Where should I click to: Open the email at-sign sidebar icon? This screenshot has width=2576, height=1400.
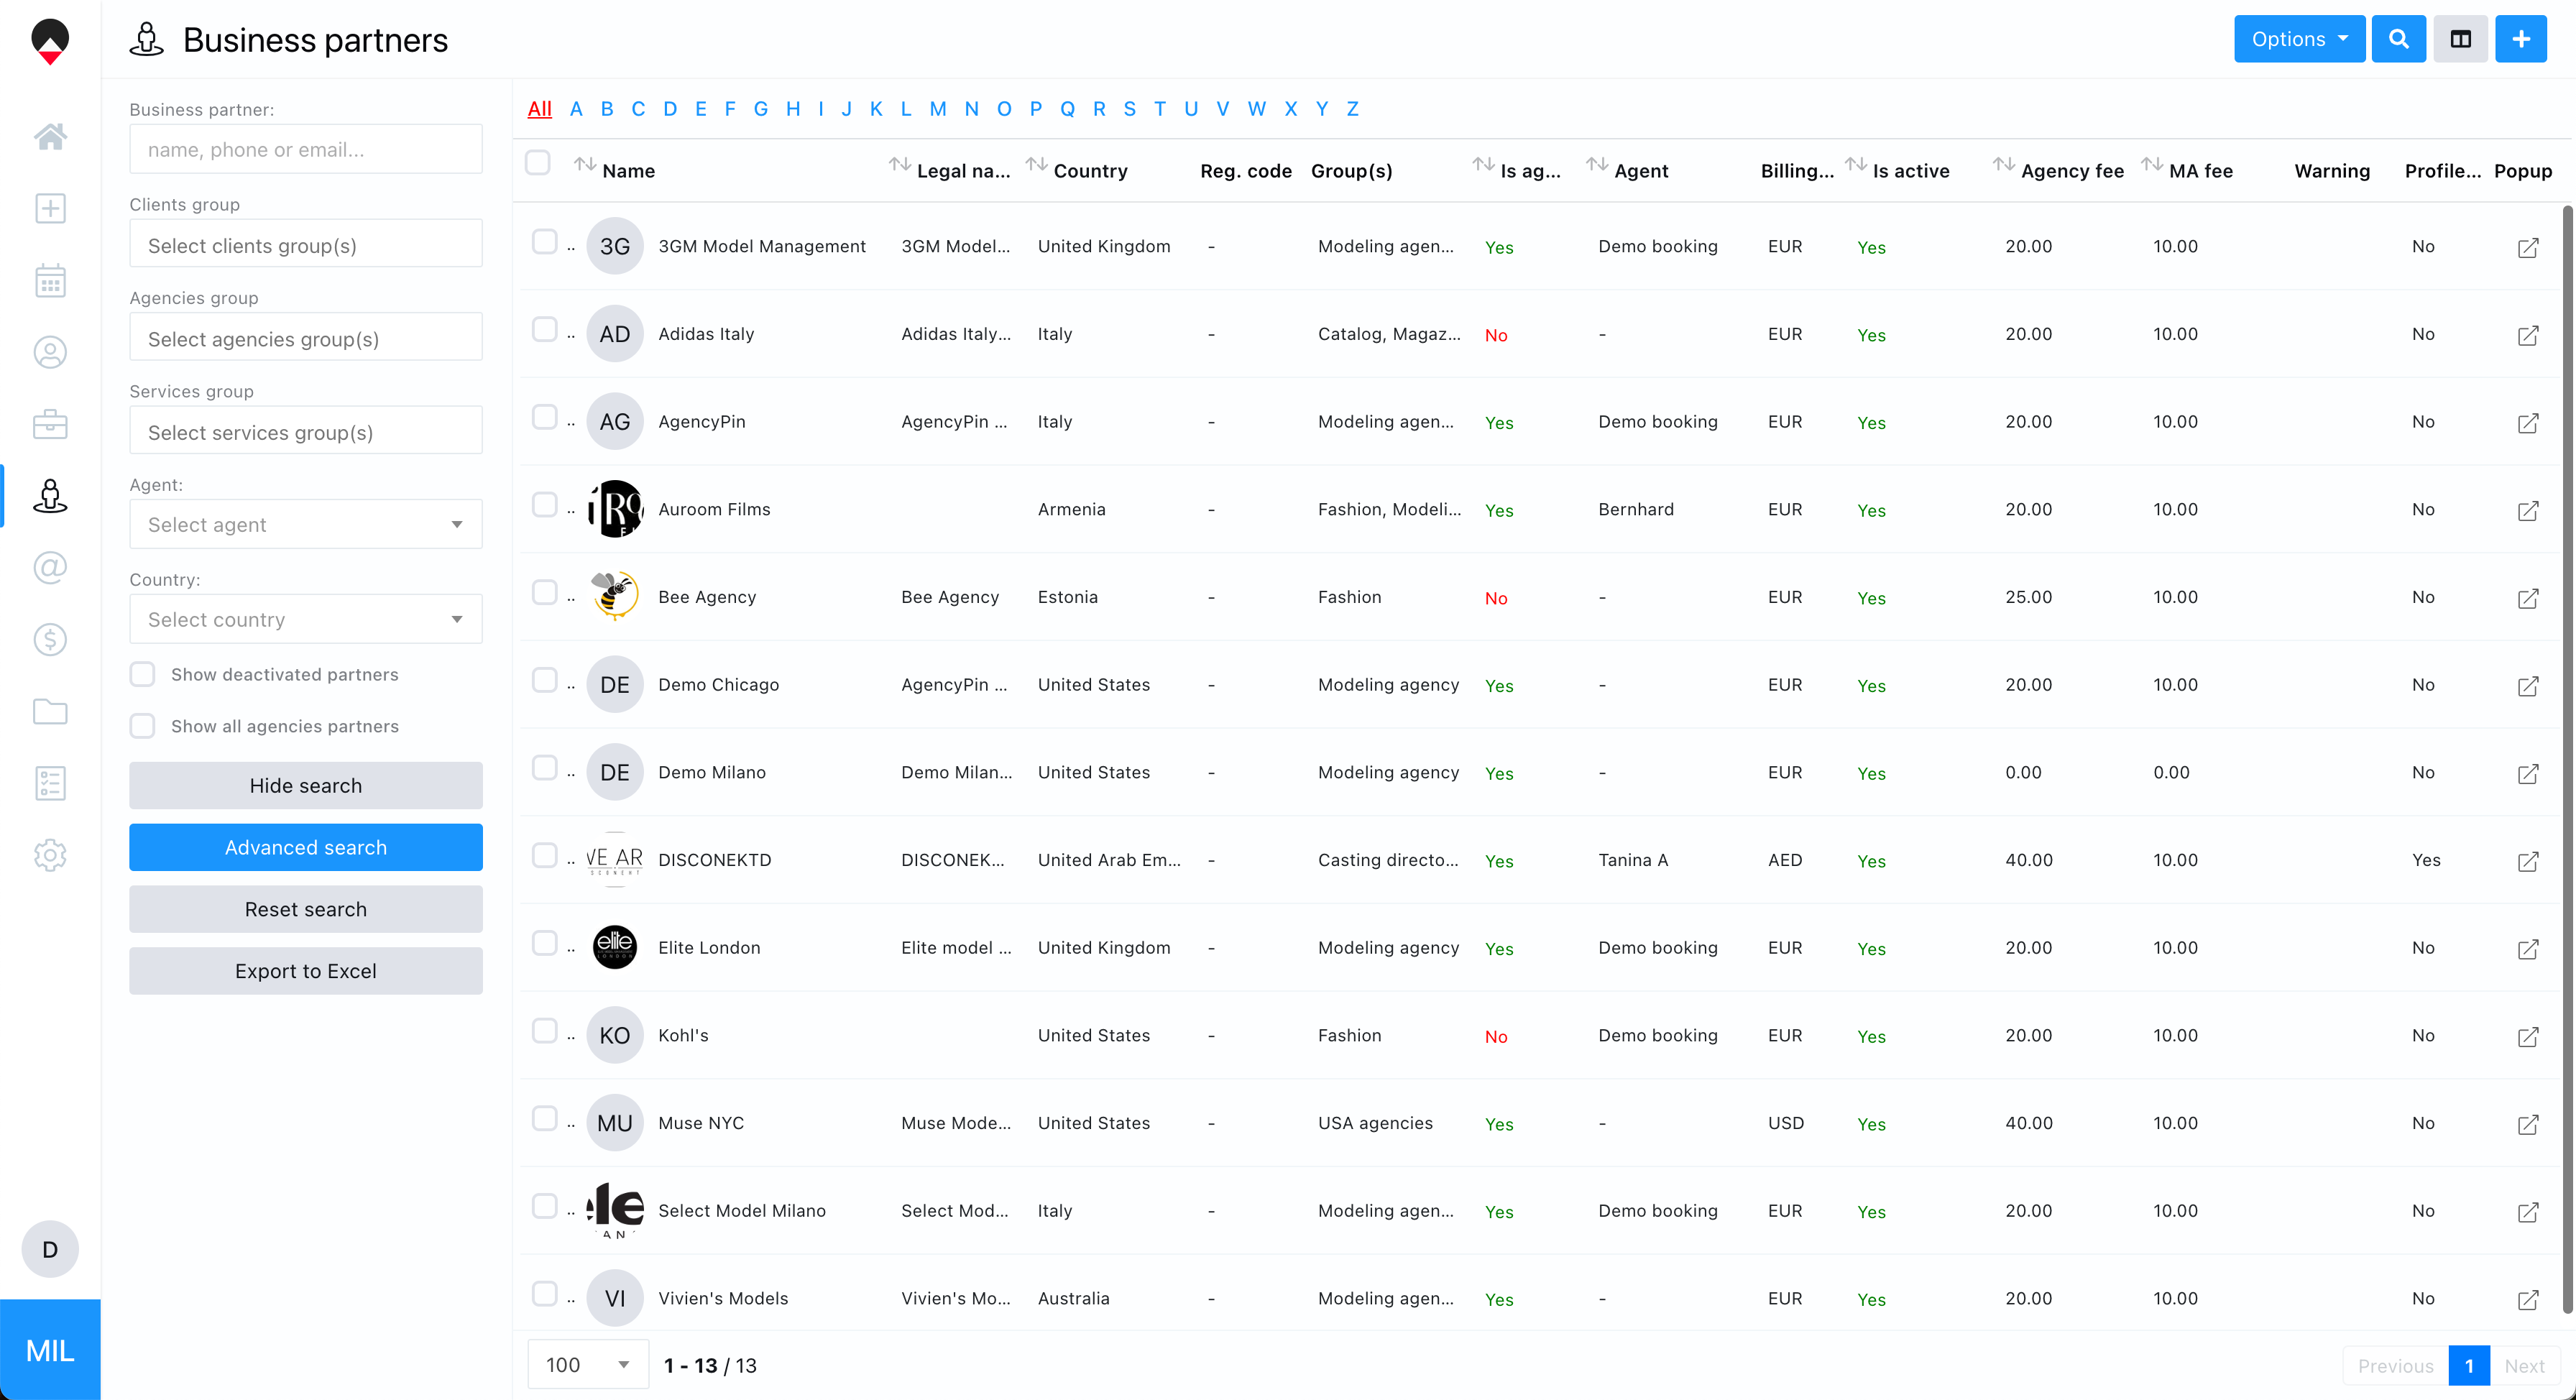coord(50,567)
